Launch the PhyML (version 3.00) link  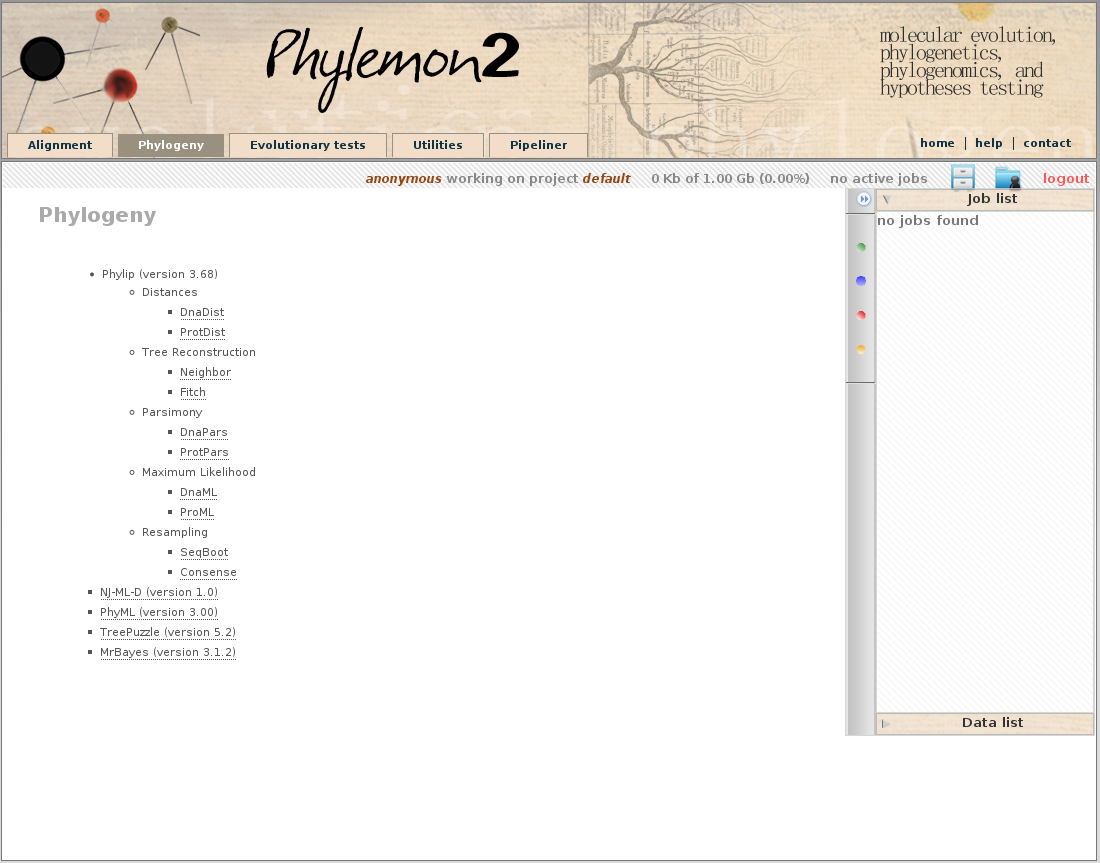click(159, 613)
